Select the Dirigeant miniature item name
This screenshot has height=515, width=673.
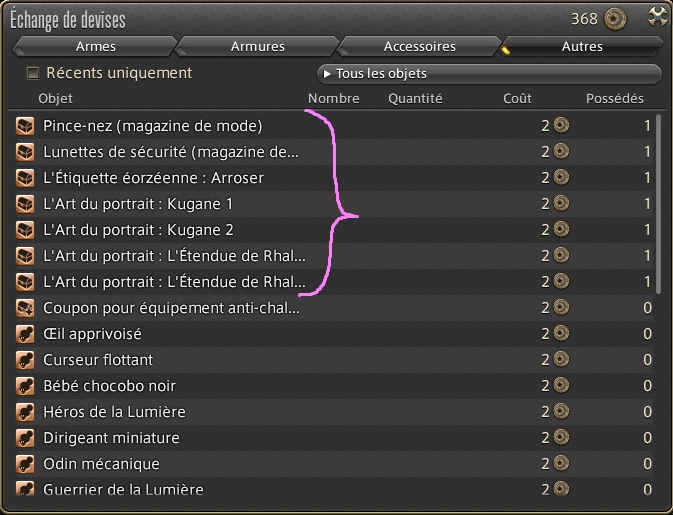pos(112,438)
